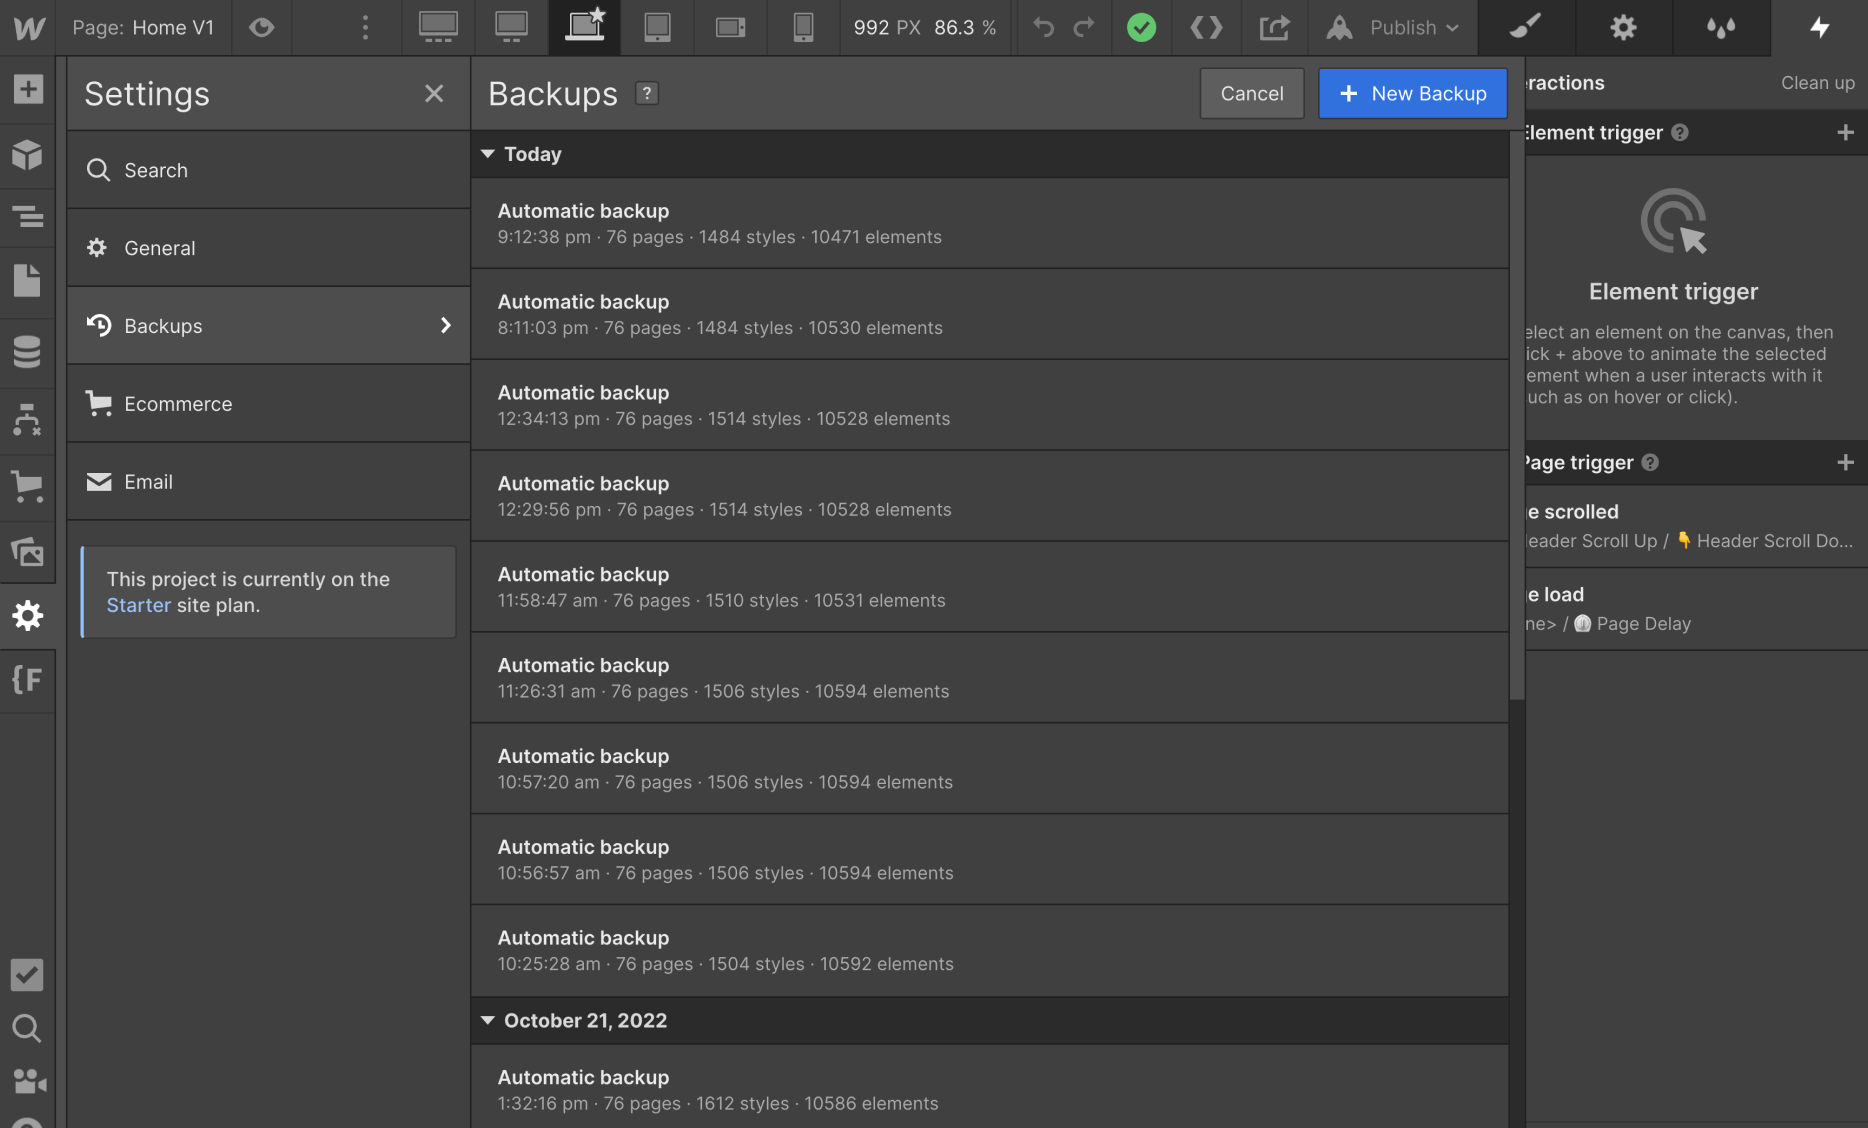Image resolution: width=1868 pixels, height=1128 pixels.
Task: Open the CMS Collections panel
Action: 28,351
